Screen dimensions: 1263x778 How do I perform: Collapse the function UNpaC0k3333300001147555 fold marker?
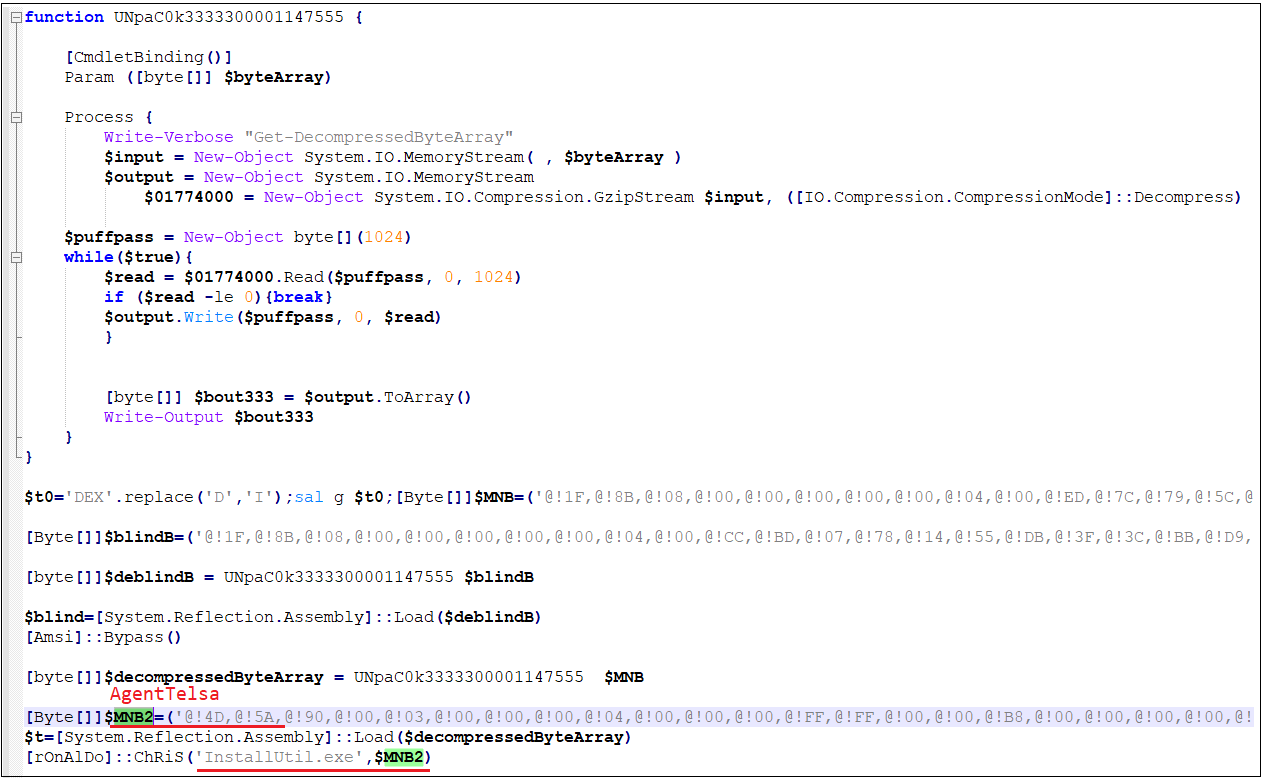click(16, 17)
